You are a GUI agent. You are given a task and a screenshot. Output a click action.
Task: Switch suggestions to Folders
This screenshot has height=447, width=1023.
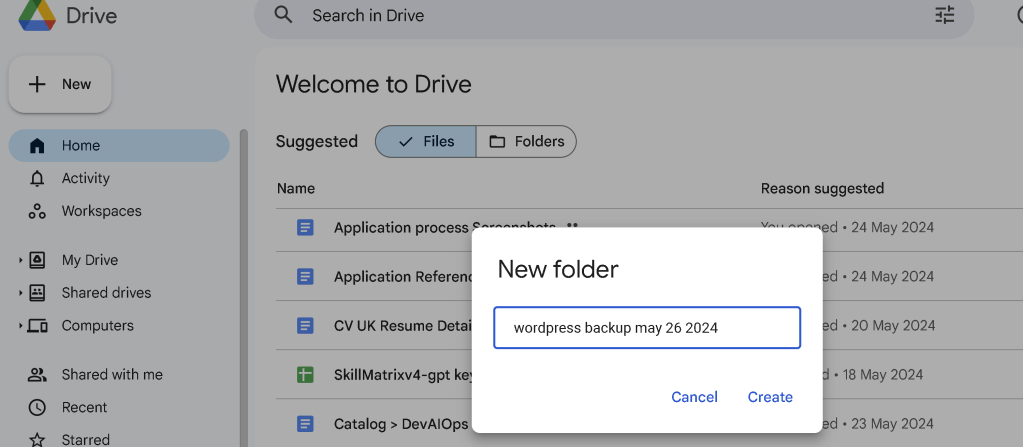[x=526, y=142]
